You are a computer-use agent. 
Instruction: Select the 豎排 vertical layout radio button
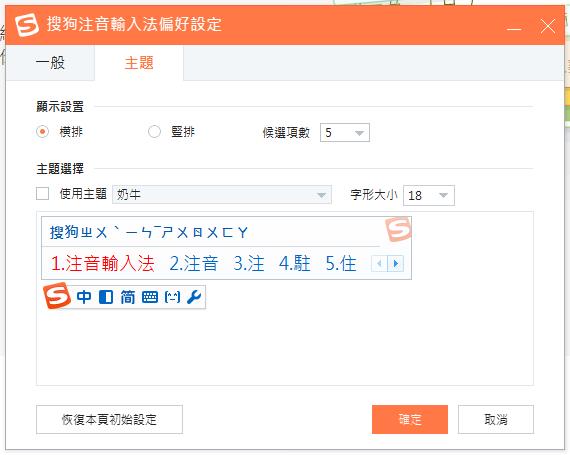tap(154, 131)
